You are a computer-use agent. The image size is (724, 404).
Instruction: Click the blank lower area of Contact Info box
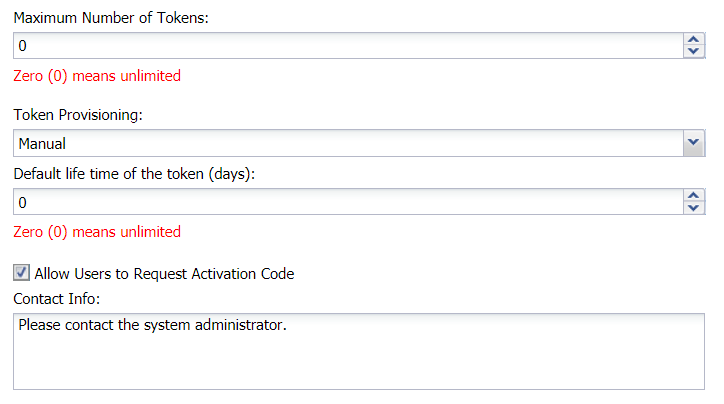(x=360, y=365)
